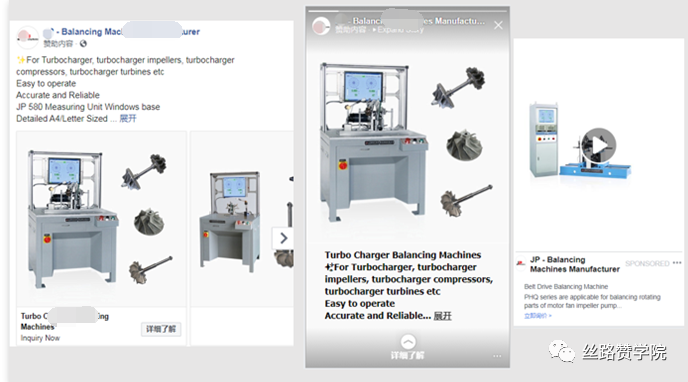This screenshot has width=688, height=382.
Task: Open the second balancing machine carousel card
Action: pyautogui.click(x=242, y=219)
